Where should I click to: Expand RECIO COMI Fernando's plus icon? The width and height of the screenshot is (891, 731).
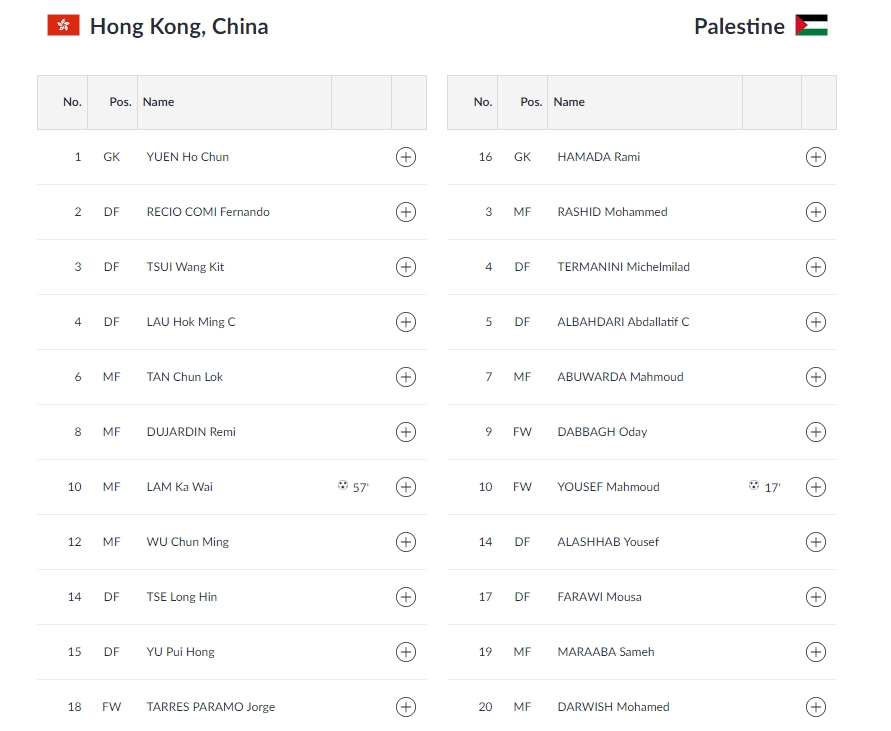[x=406, y=212]
